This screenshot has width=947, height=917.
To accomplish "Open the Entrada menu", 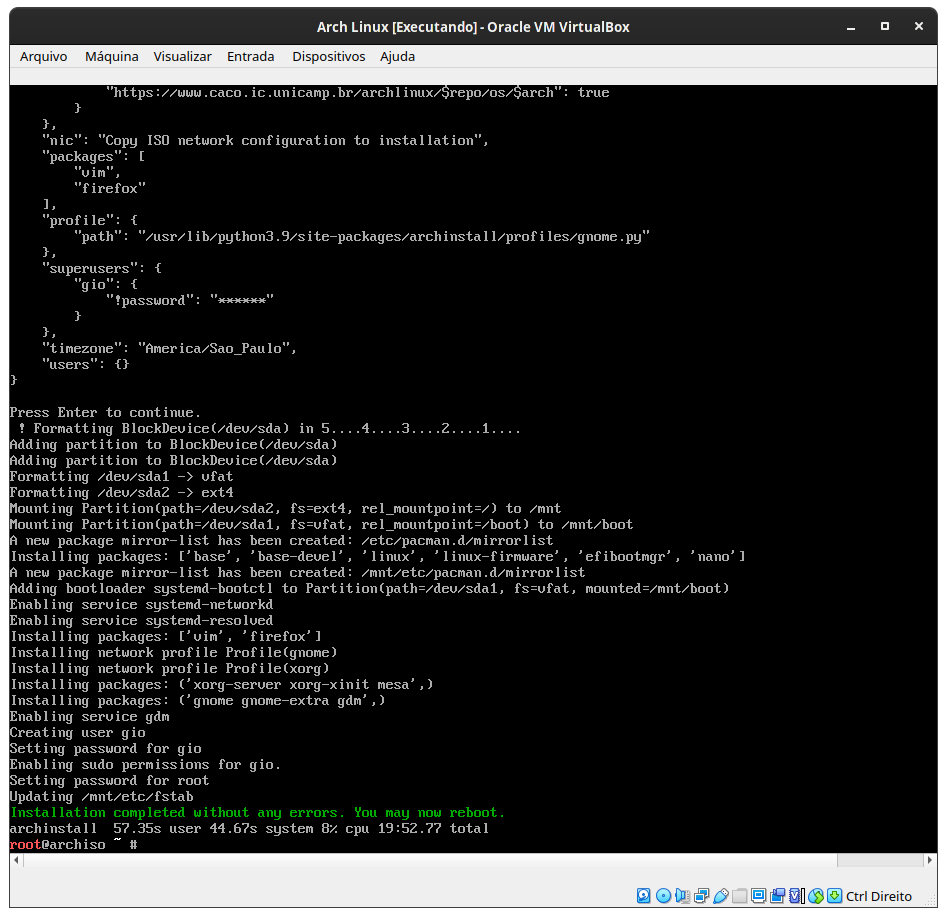I will (x=250, y=56).
